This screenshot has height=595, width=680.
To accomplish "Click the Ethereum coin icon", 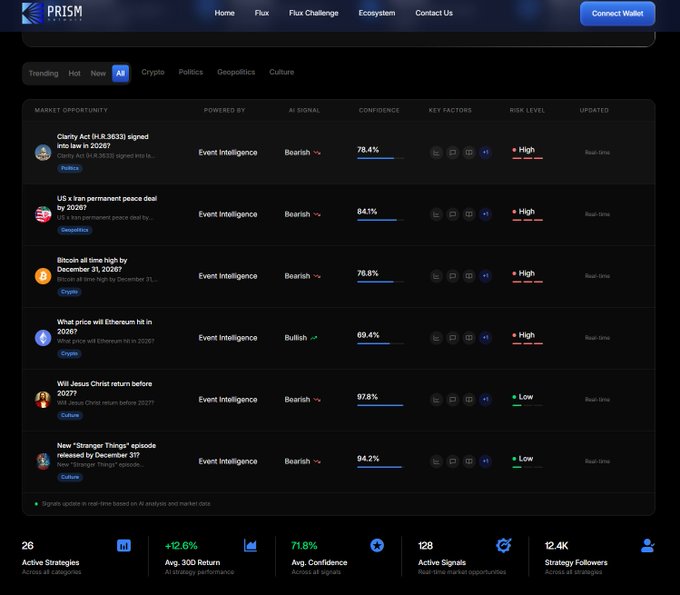I will 43,338.
